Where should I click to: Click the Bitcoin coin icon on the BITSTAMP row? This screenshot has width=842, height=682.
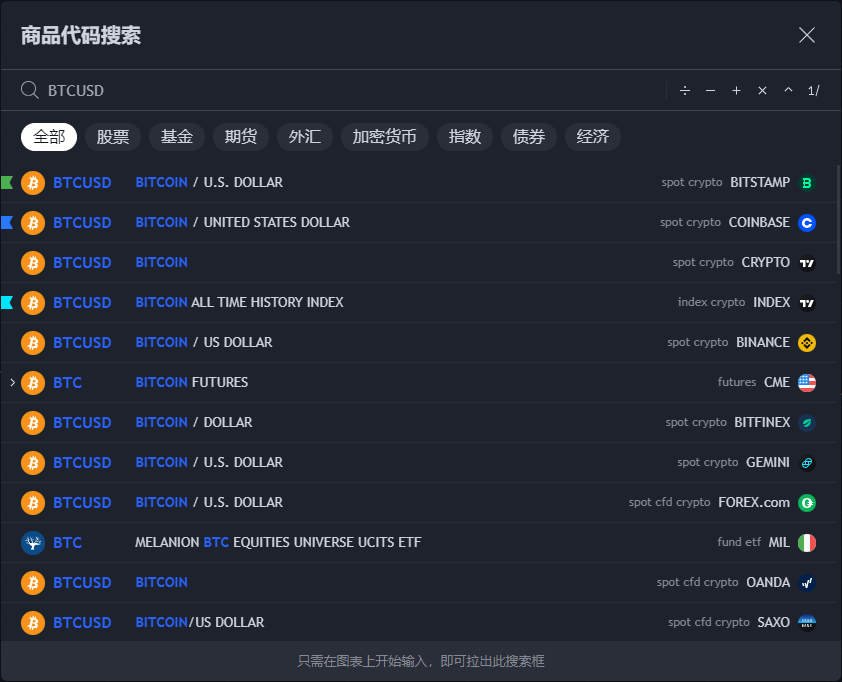[x=32, y=182]
